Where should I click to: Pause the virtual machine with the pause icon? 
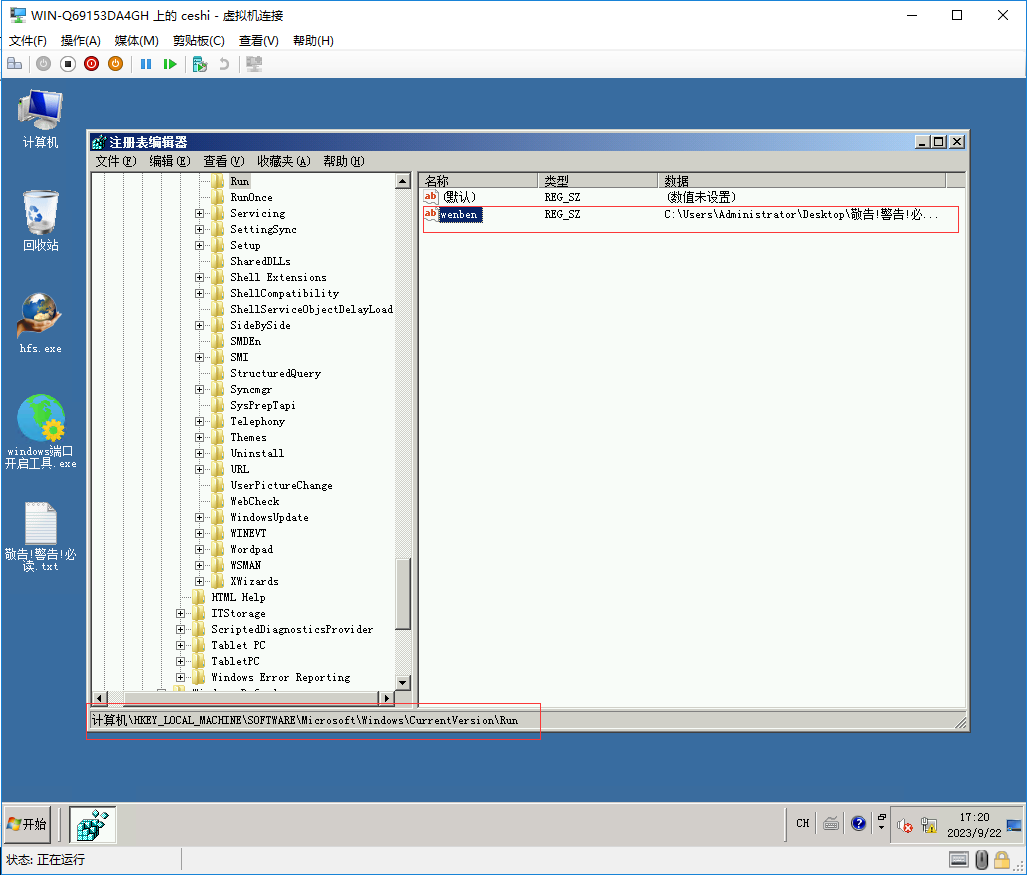click(x=146, y=63)
